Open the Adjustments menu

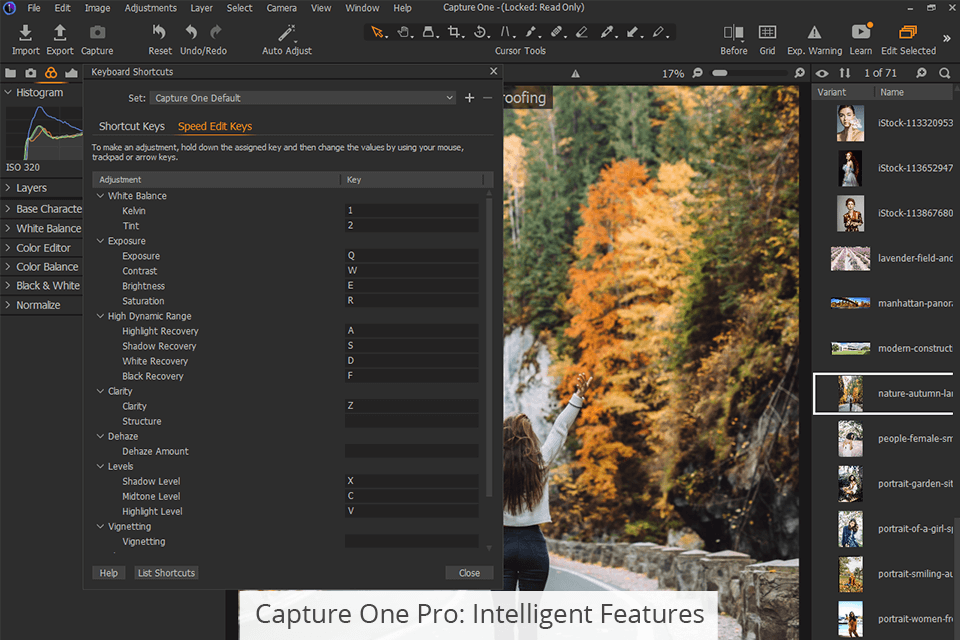coord(150,8)
